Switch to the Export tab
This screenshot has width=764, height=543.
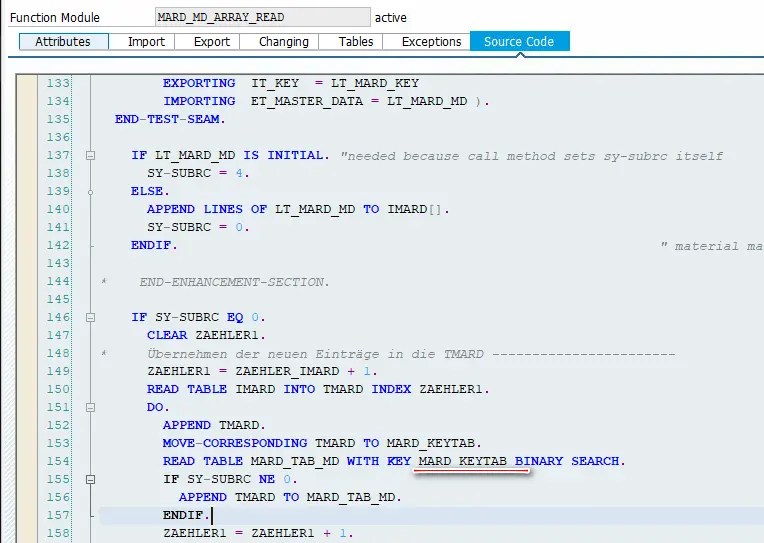point(211,41)
